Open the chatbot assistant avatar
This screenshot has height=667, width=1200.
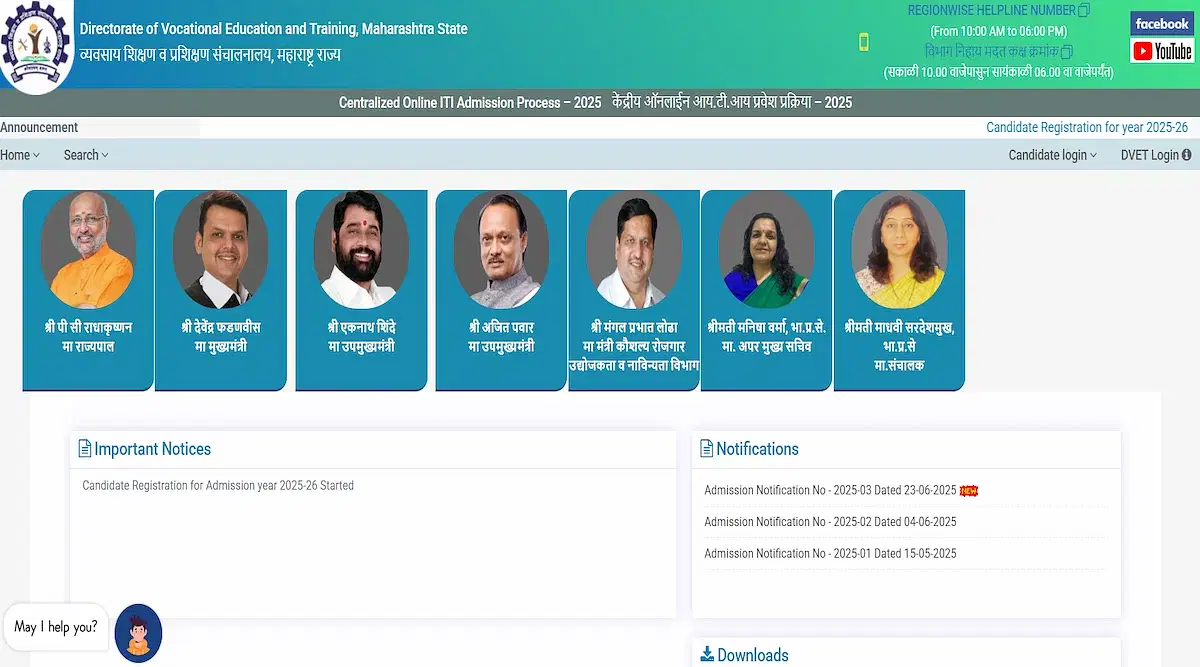[x=138, y=633]
